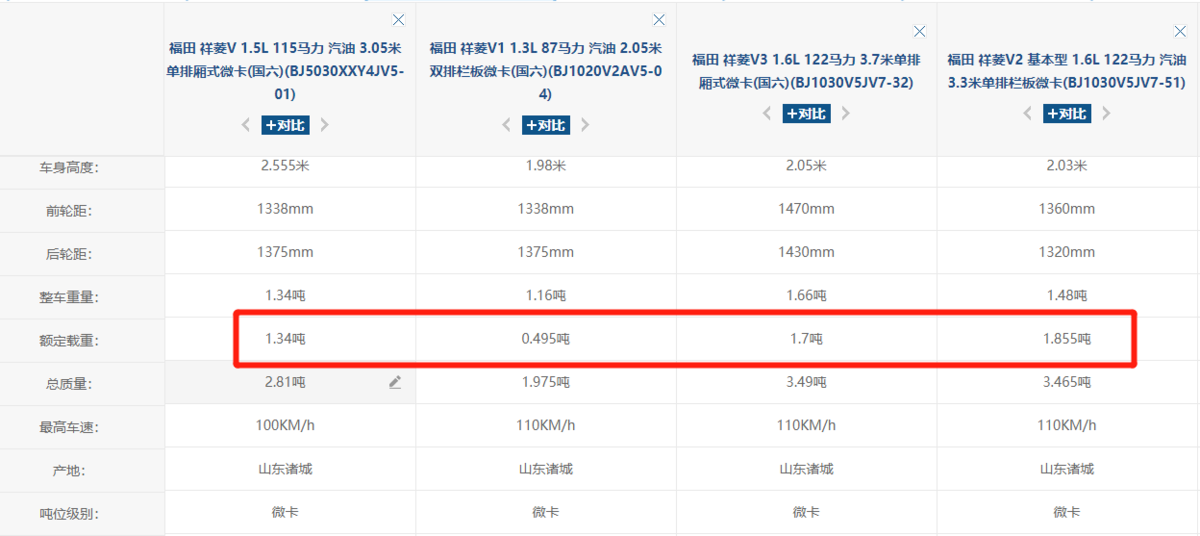Remove the 祥菱V 1.5L 115马力 column
Image resolution: width=1200 pixels, height=536 pixels.
[398, 20]
